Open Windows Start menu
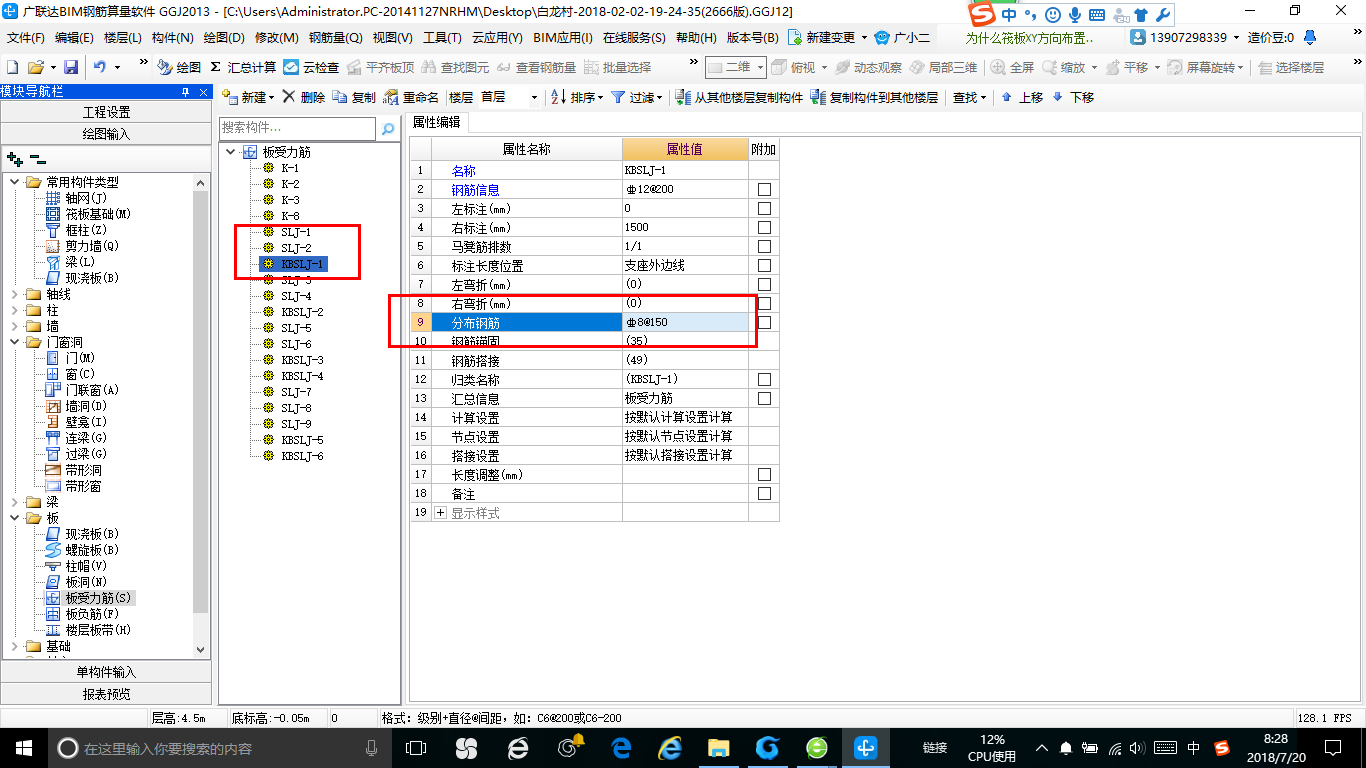This screenshot has width=1366, height=768. point(23,747)
